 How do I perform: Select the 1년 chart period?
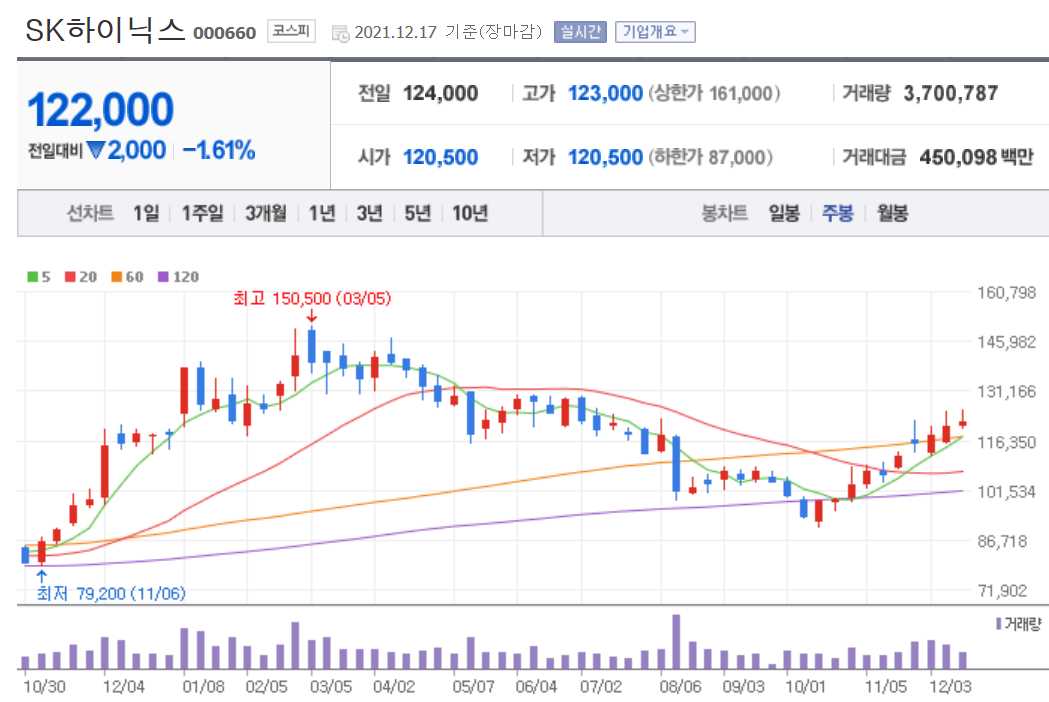click(319, 213)
